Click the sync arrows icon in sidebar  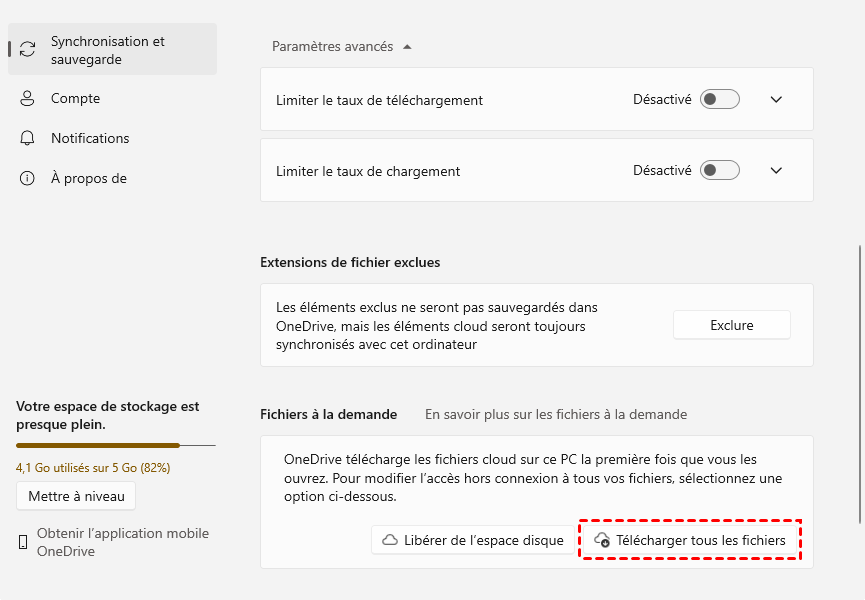[28, 49]
